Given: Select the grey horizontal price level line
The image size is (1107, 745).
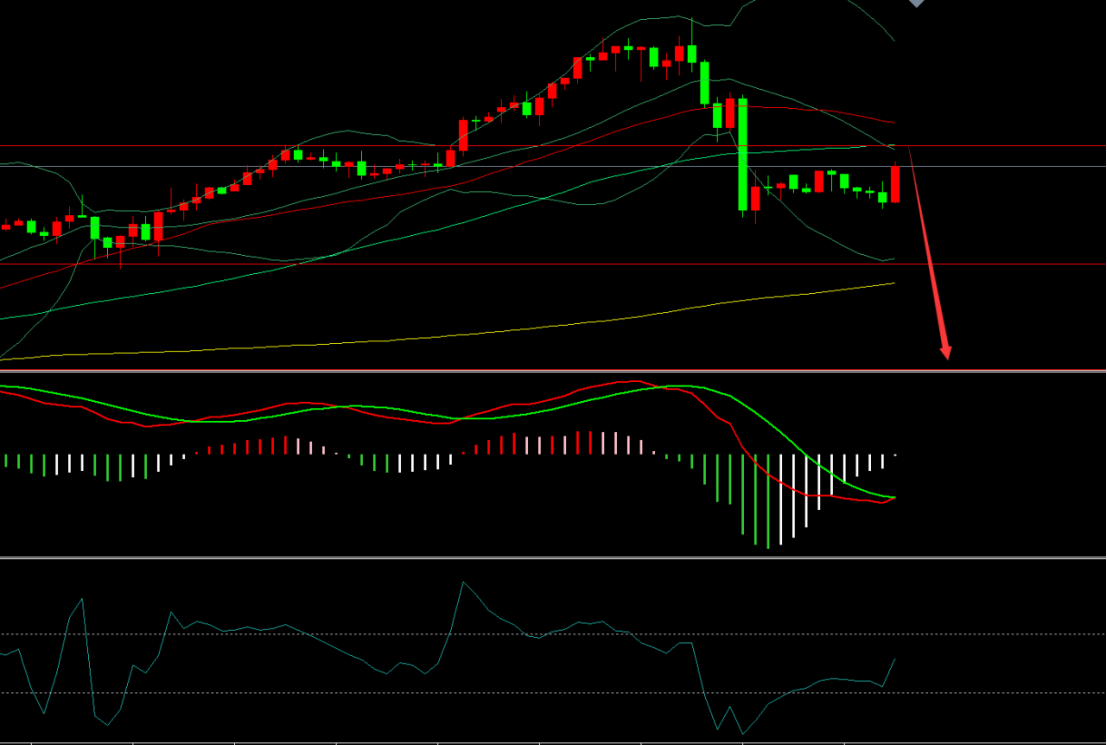Looking at the screenshot, I should pos(554,167).
